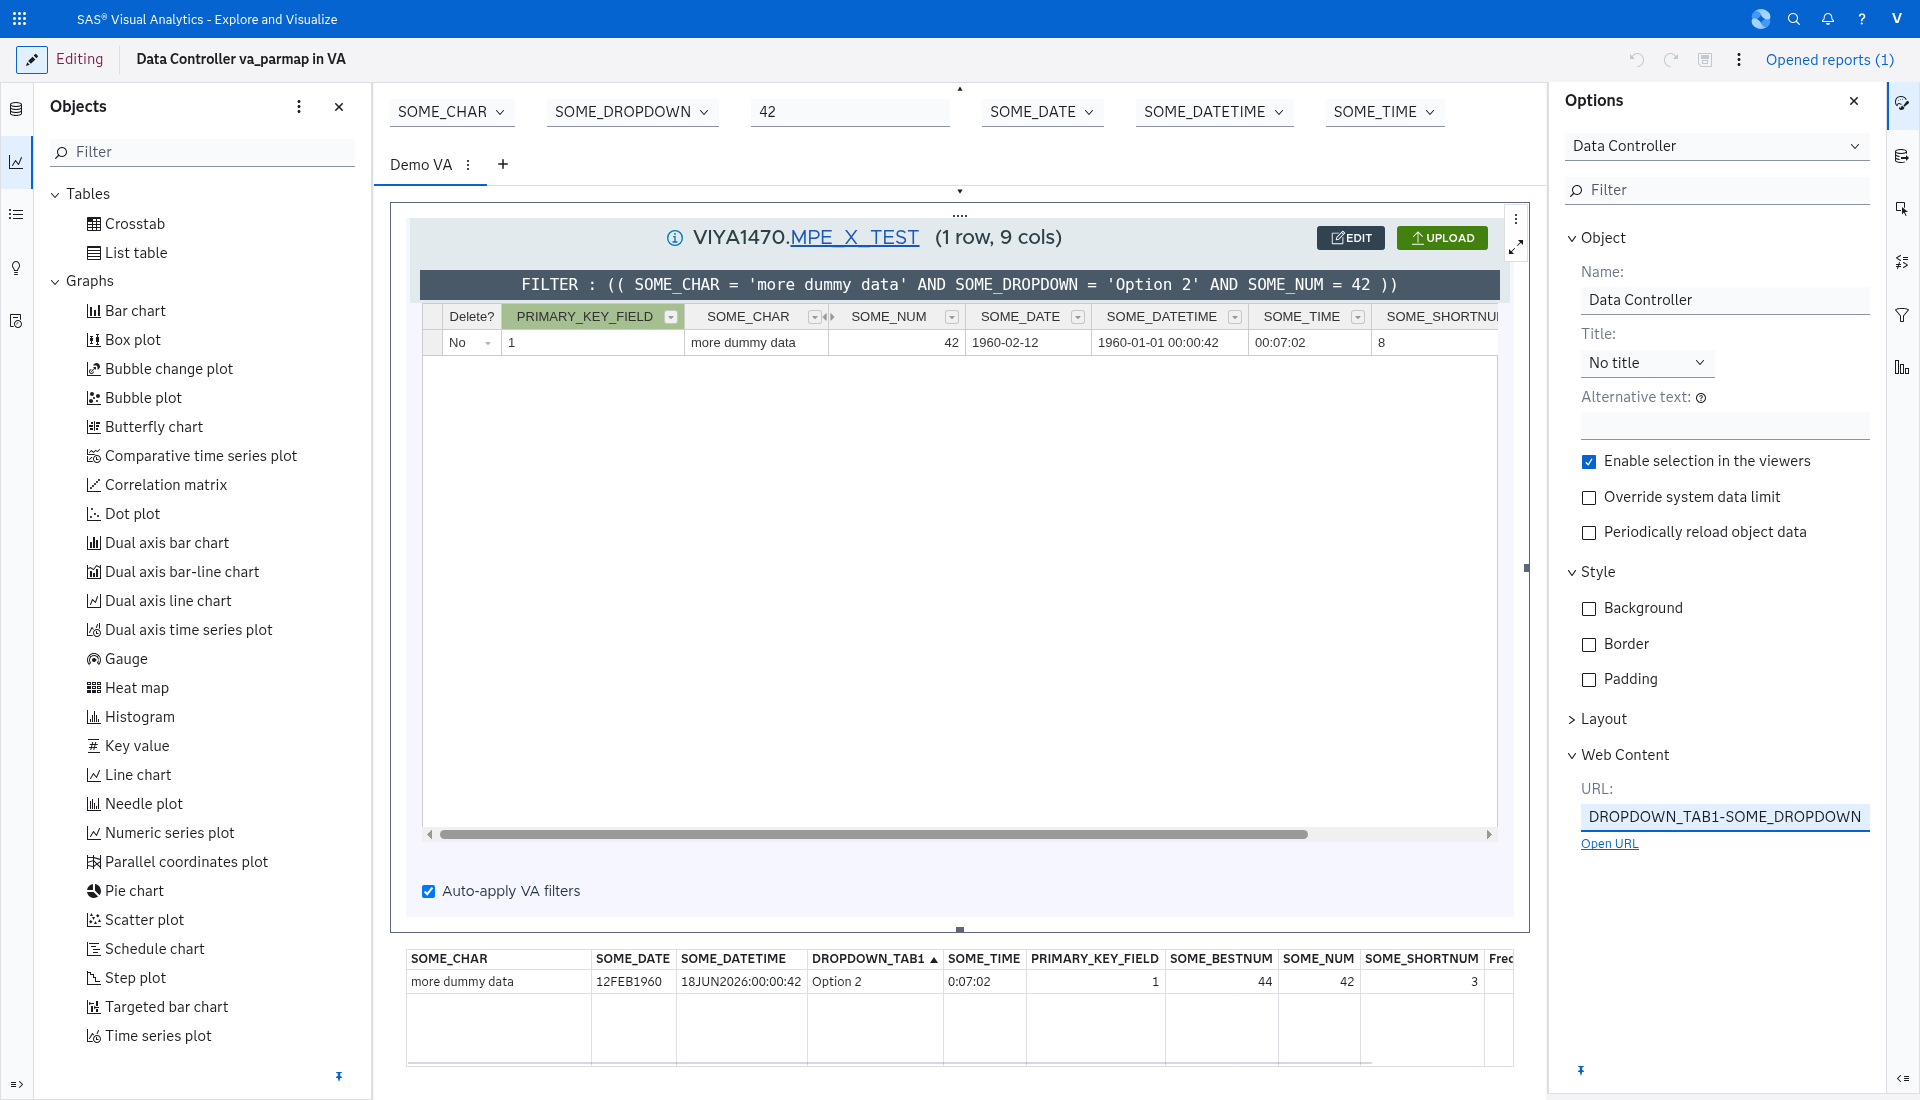The width and height of the screenshot is (1920, 1100).
Task: Open the notifications bell
Action: point(1828,19)
